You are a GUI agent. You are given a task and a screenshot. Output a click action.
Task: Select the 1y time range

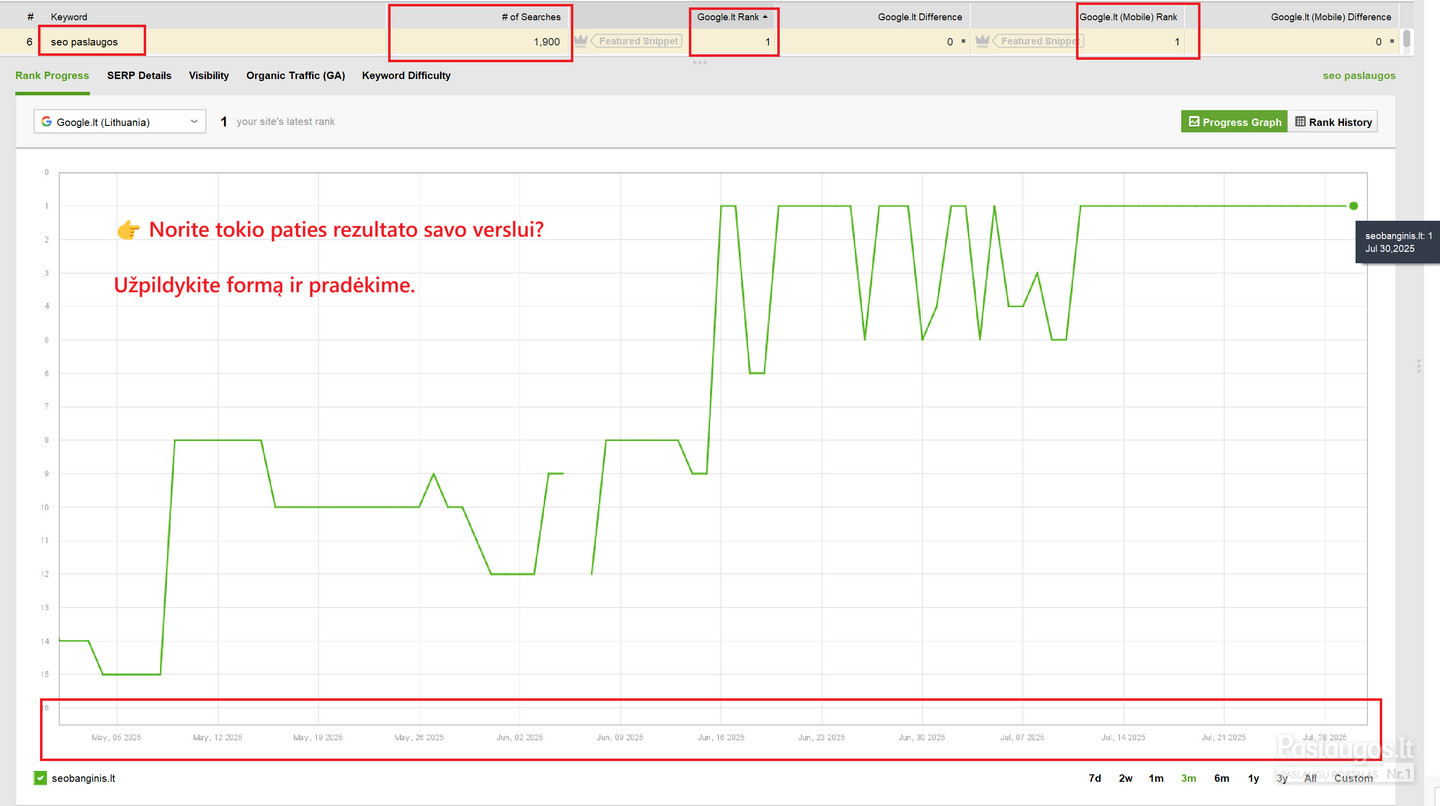1253,778
